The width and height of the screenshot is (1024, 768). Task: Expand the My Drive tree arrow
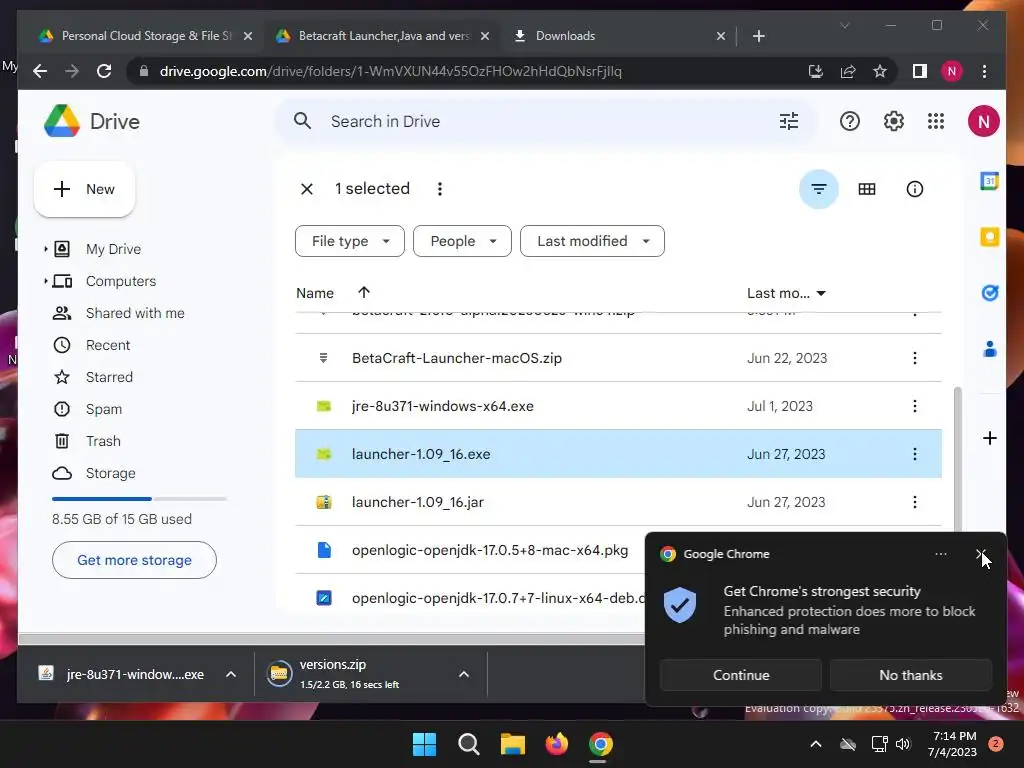pyautogui.click(x=45, y=249)
